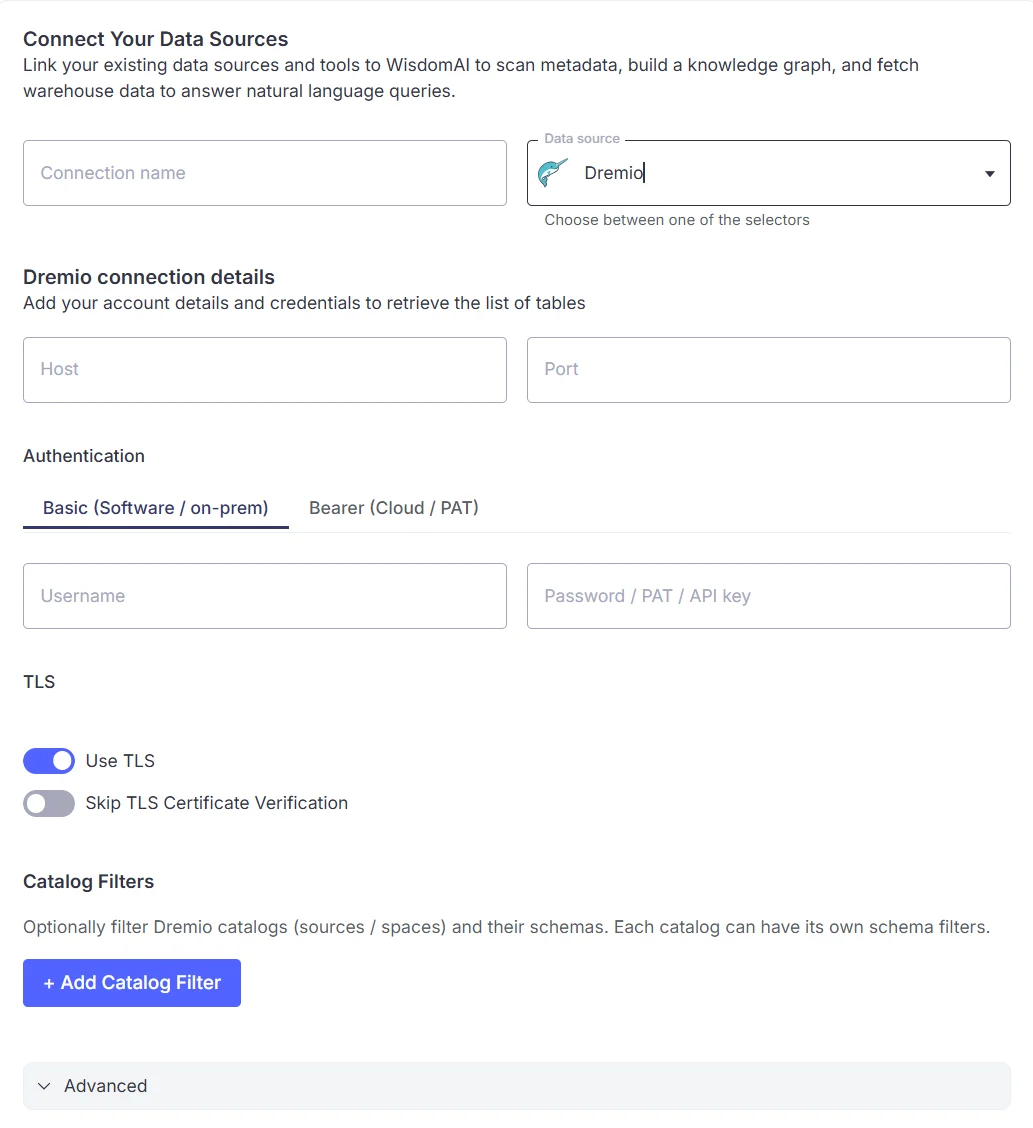Switch to Bearer (Cloud / PAT) tab
This screenshot has width=1033, height=1128.
pos(393,508)
